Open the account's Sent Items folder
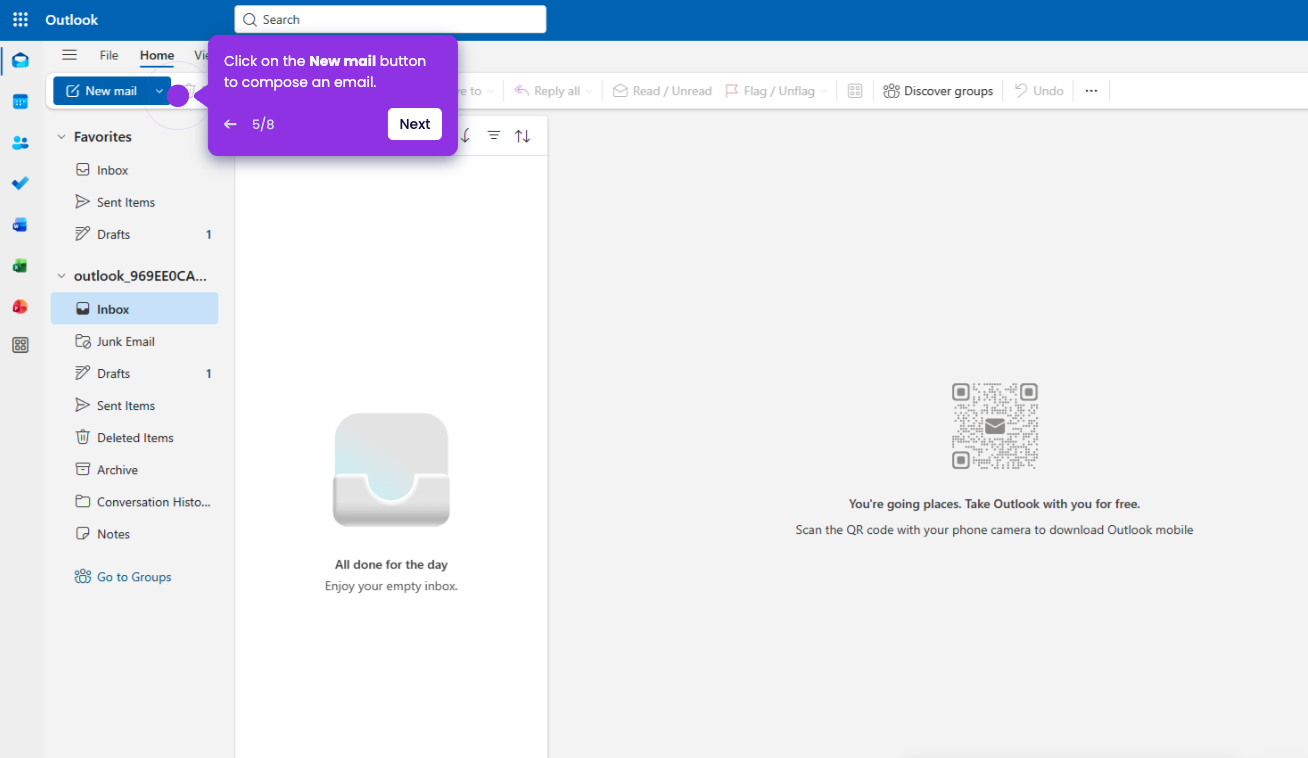This screenshot has width=1308, height=758. [x=134, y=405]
